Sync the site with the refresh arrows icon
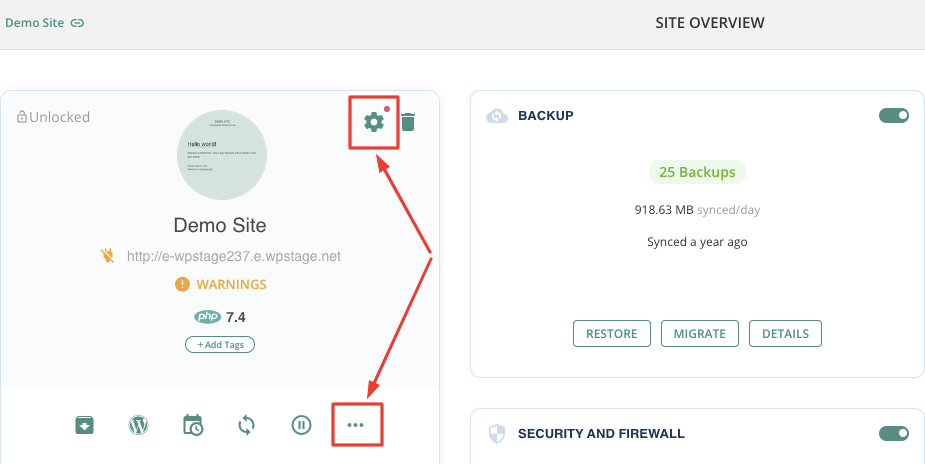This screenshot has height=464, width=925. click(x=247, y=424)
